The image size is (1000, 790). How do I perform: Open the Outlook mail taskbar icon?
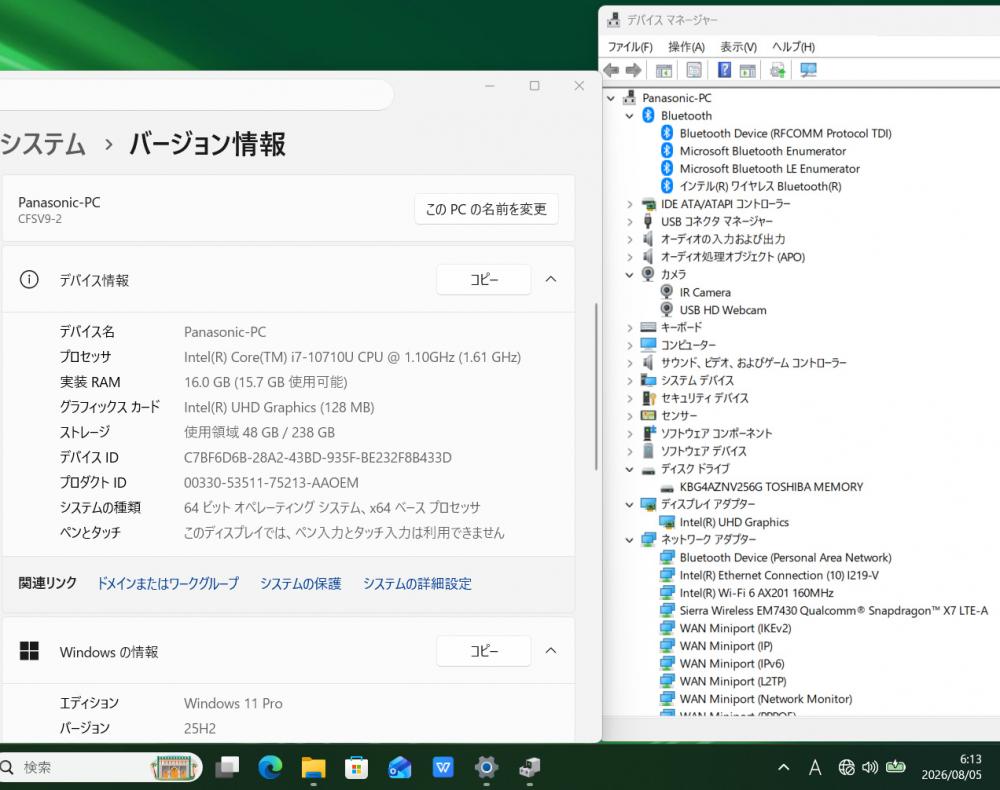click(x=400, y=767)
